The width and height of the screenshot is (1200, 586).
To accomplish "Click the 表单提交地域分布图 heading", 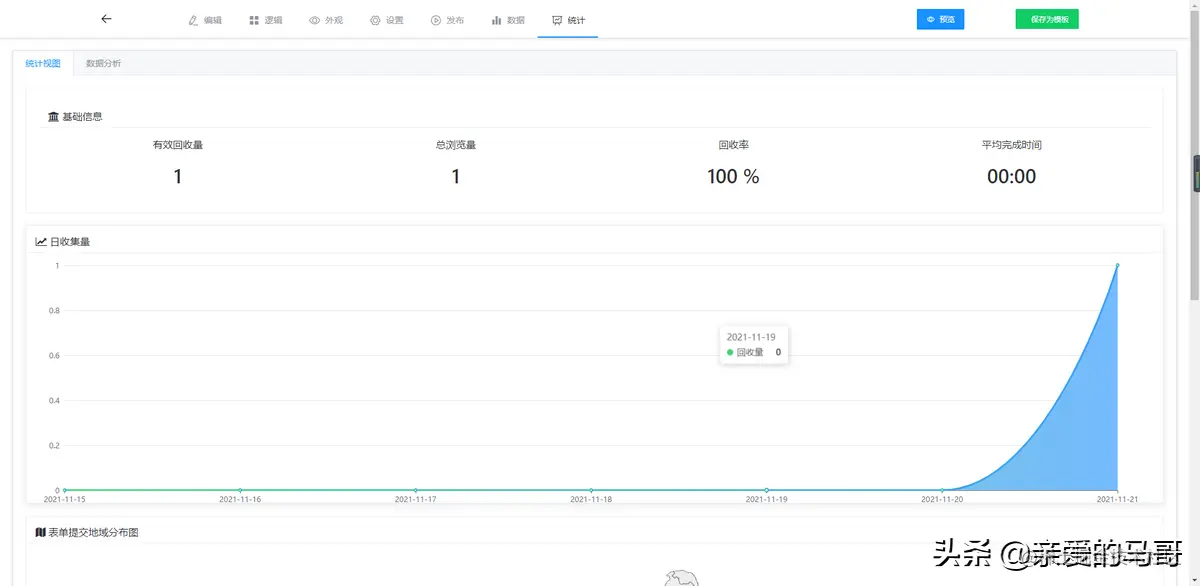I will 86,532.
